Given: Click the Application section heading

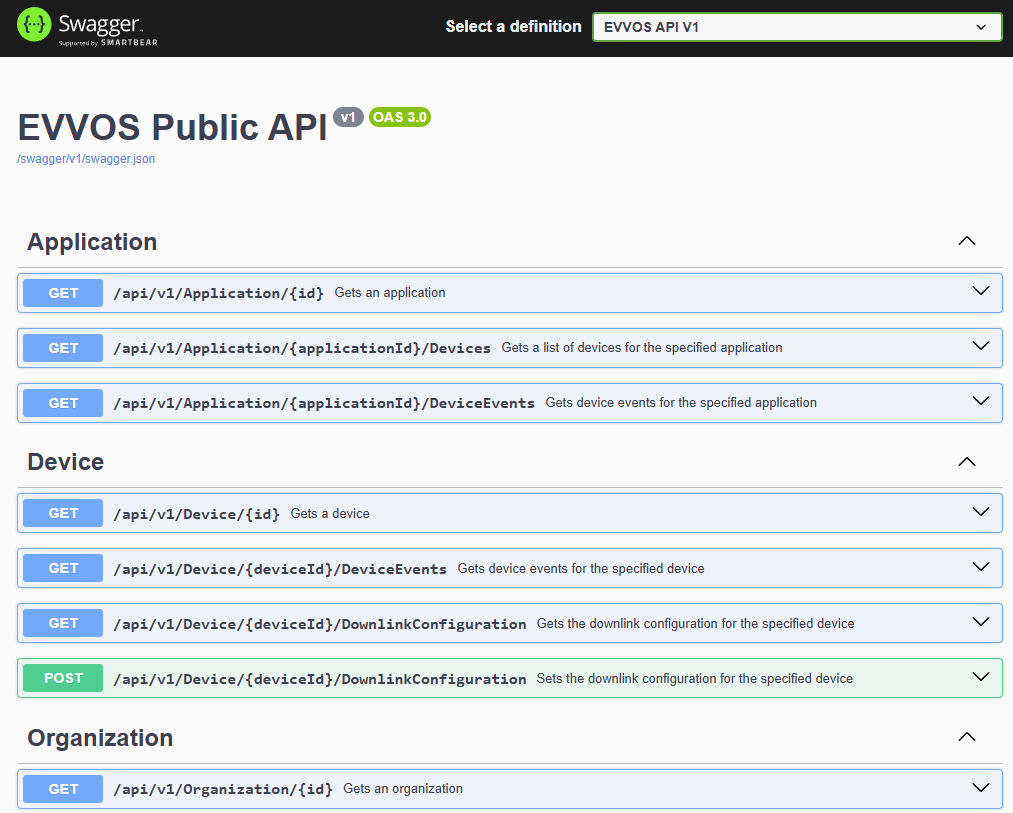Looking at the screenshot, I should pyautogui.click(x=92, y=242).
